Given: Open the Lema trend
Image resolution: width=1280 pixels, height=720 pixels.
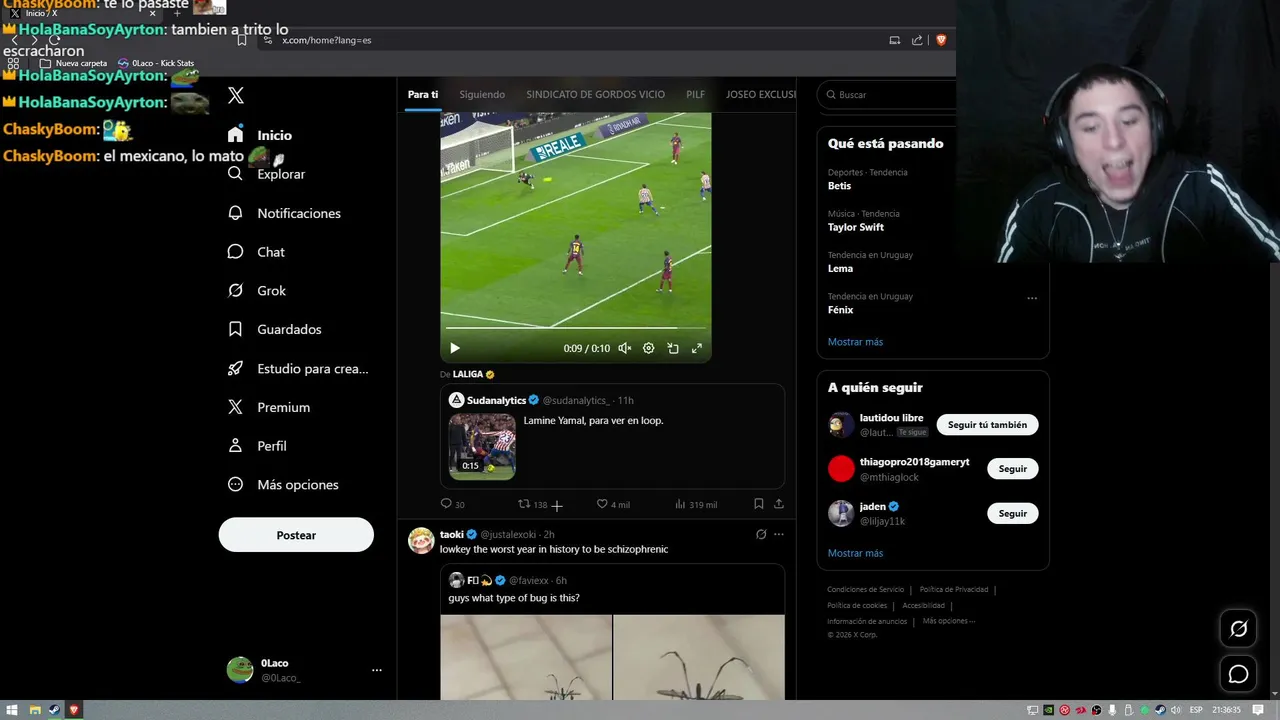Looking at the screenshot, I should [840, 268].
